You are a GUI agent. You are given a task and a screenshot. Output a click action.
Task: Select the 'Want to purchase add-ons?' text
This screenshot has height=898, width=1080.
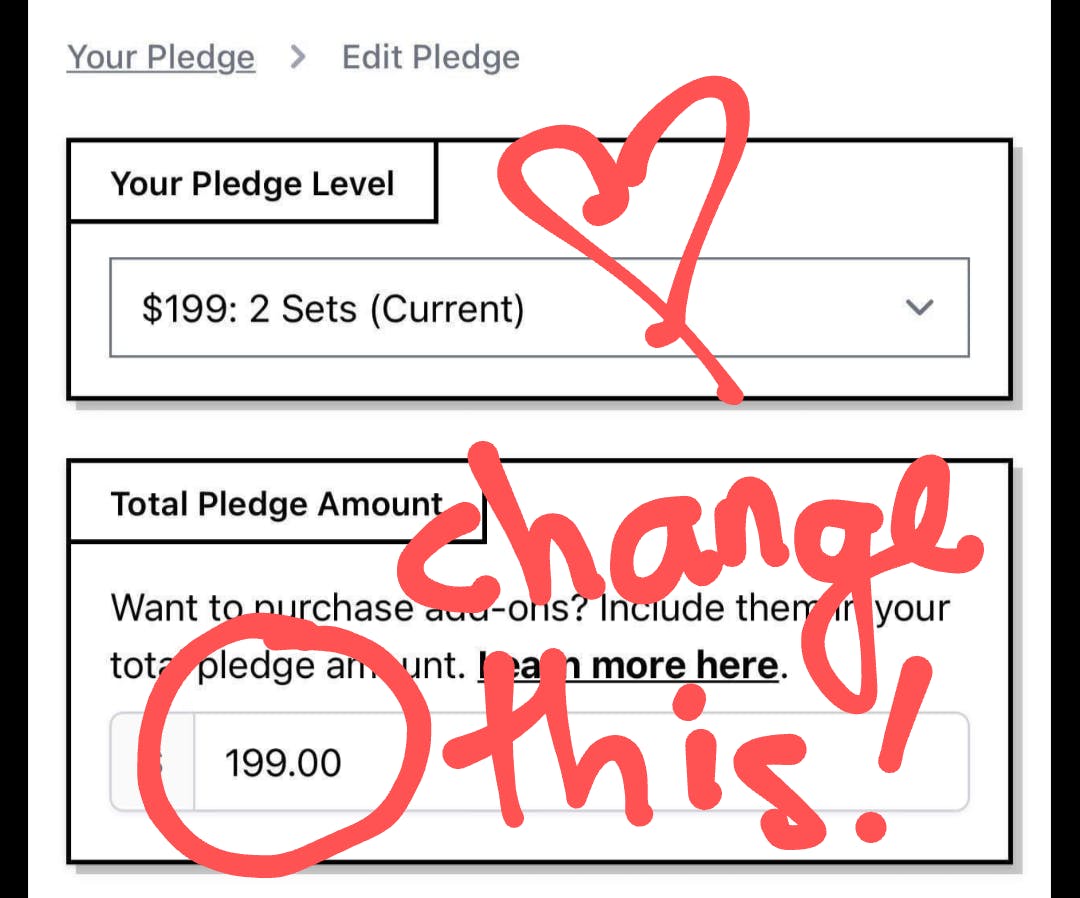(300, 607)
